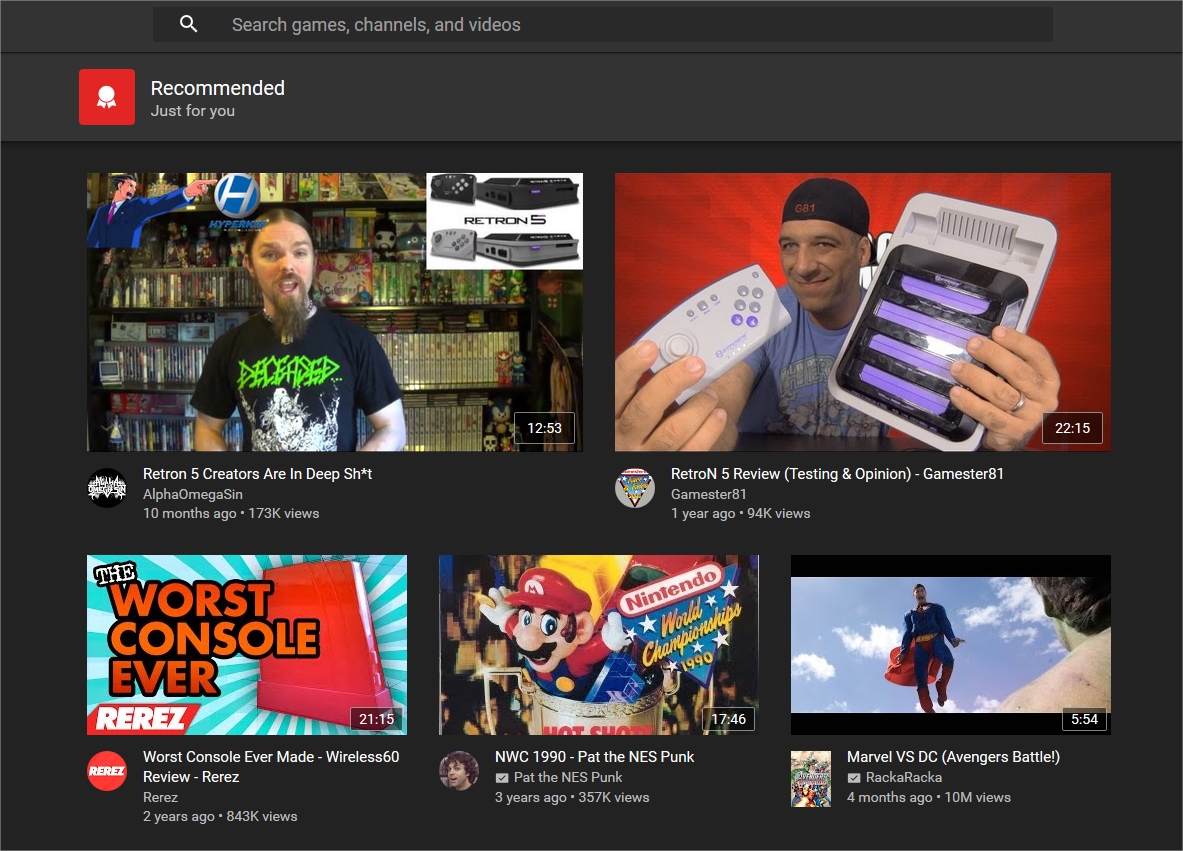Image resolution: width=1183 pixels, height=851 pixels.
Task: Open the Worst Console Ever thumbnail
Action: [247, 645]
